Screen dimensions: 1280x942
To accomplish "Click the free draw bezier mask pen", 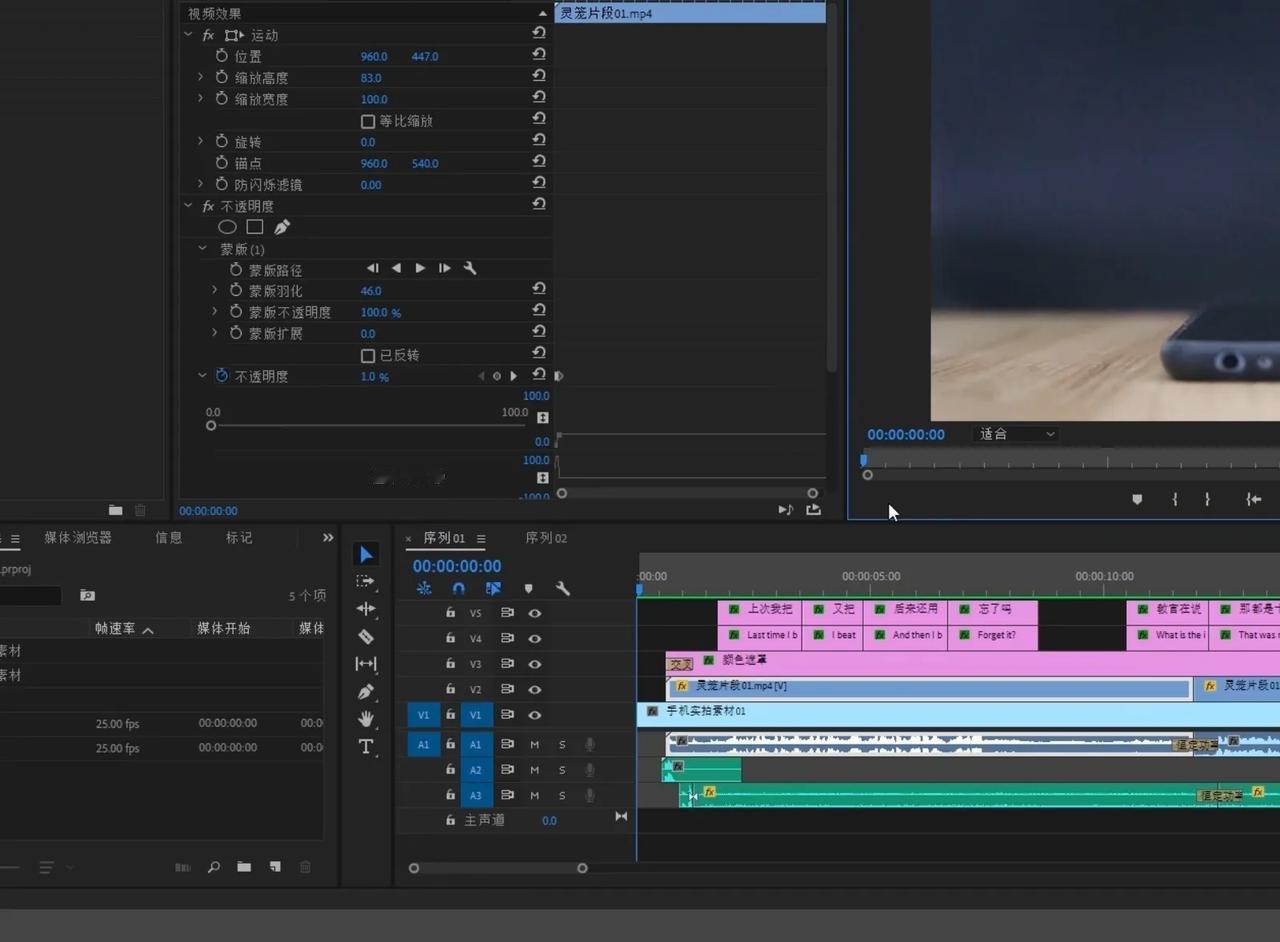I will click(x=282, y=227).
